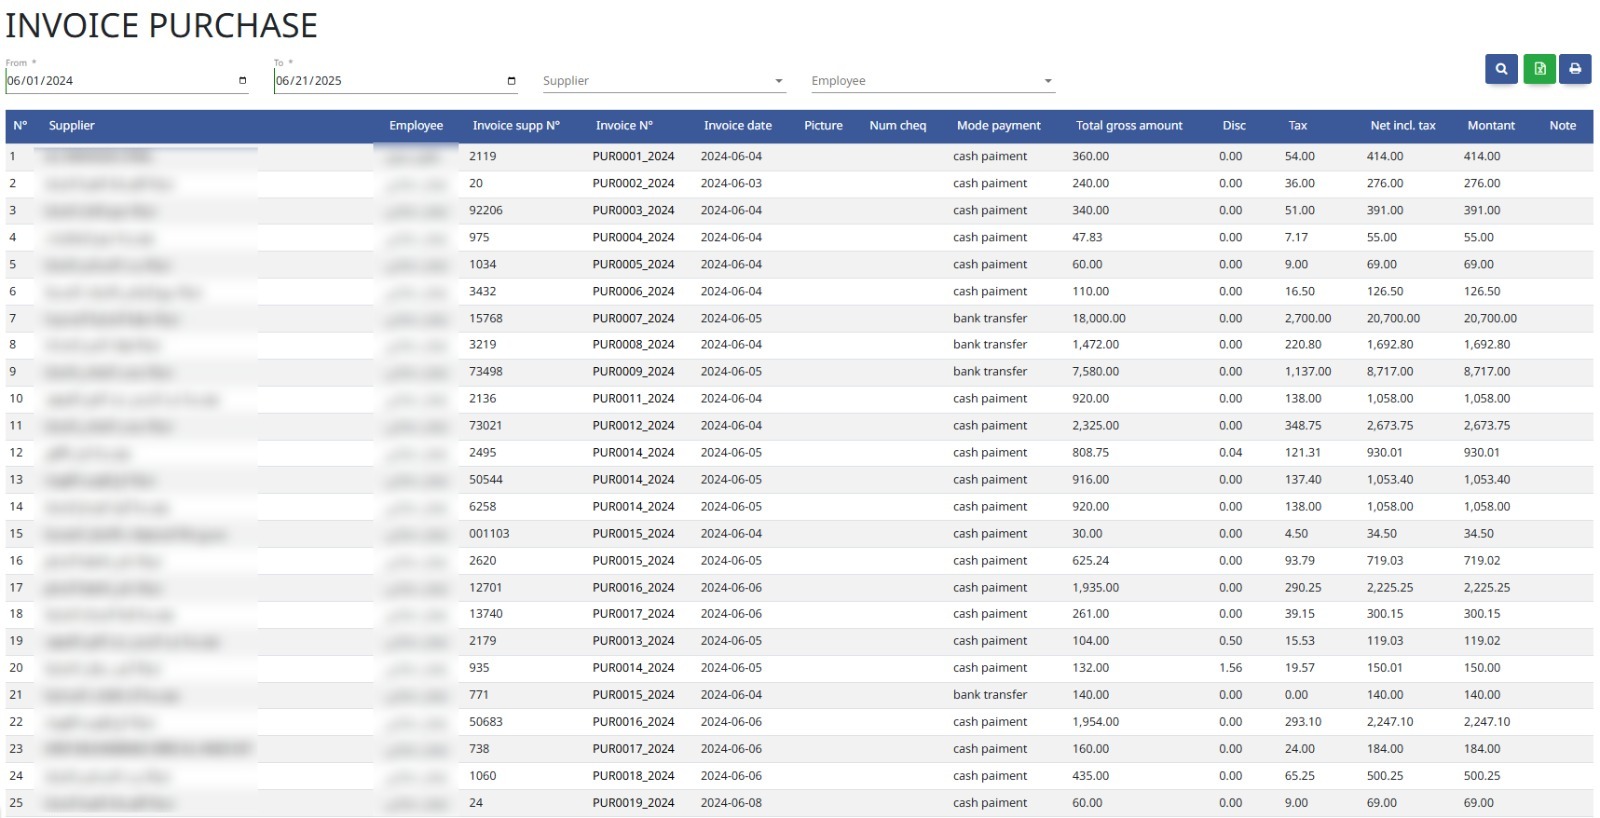Click total gross amount 18,000.00
Image resolution: width=1600 pixels, height=818 pixels.
coord(1098,319)
